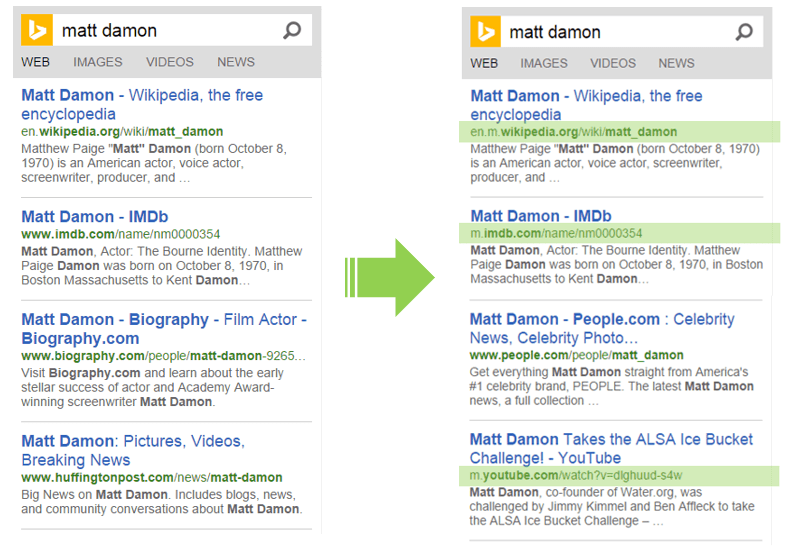Open the VIDEOS tab in the left panel
Image resolution: width=786 pixels, height=550 pixels.
click(170, 62)
